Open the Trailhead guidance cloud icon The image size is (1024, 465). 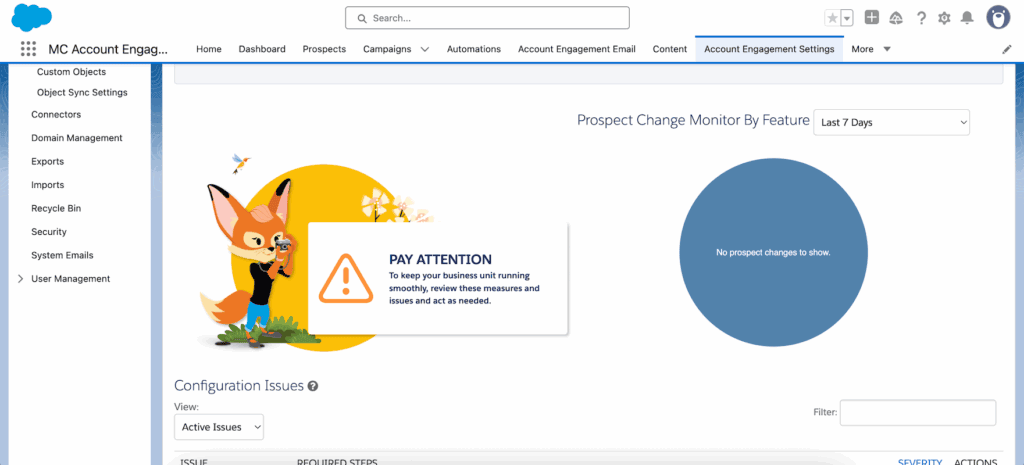(x=896, y=18)
